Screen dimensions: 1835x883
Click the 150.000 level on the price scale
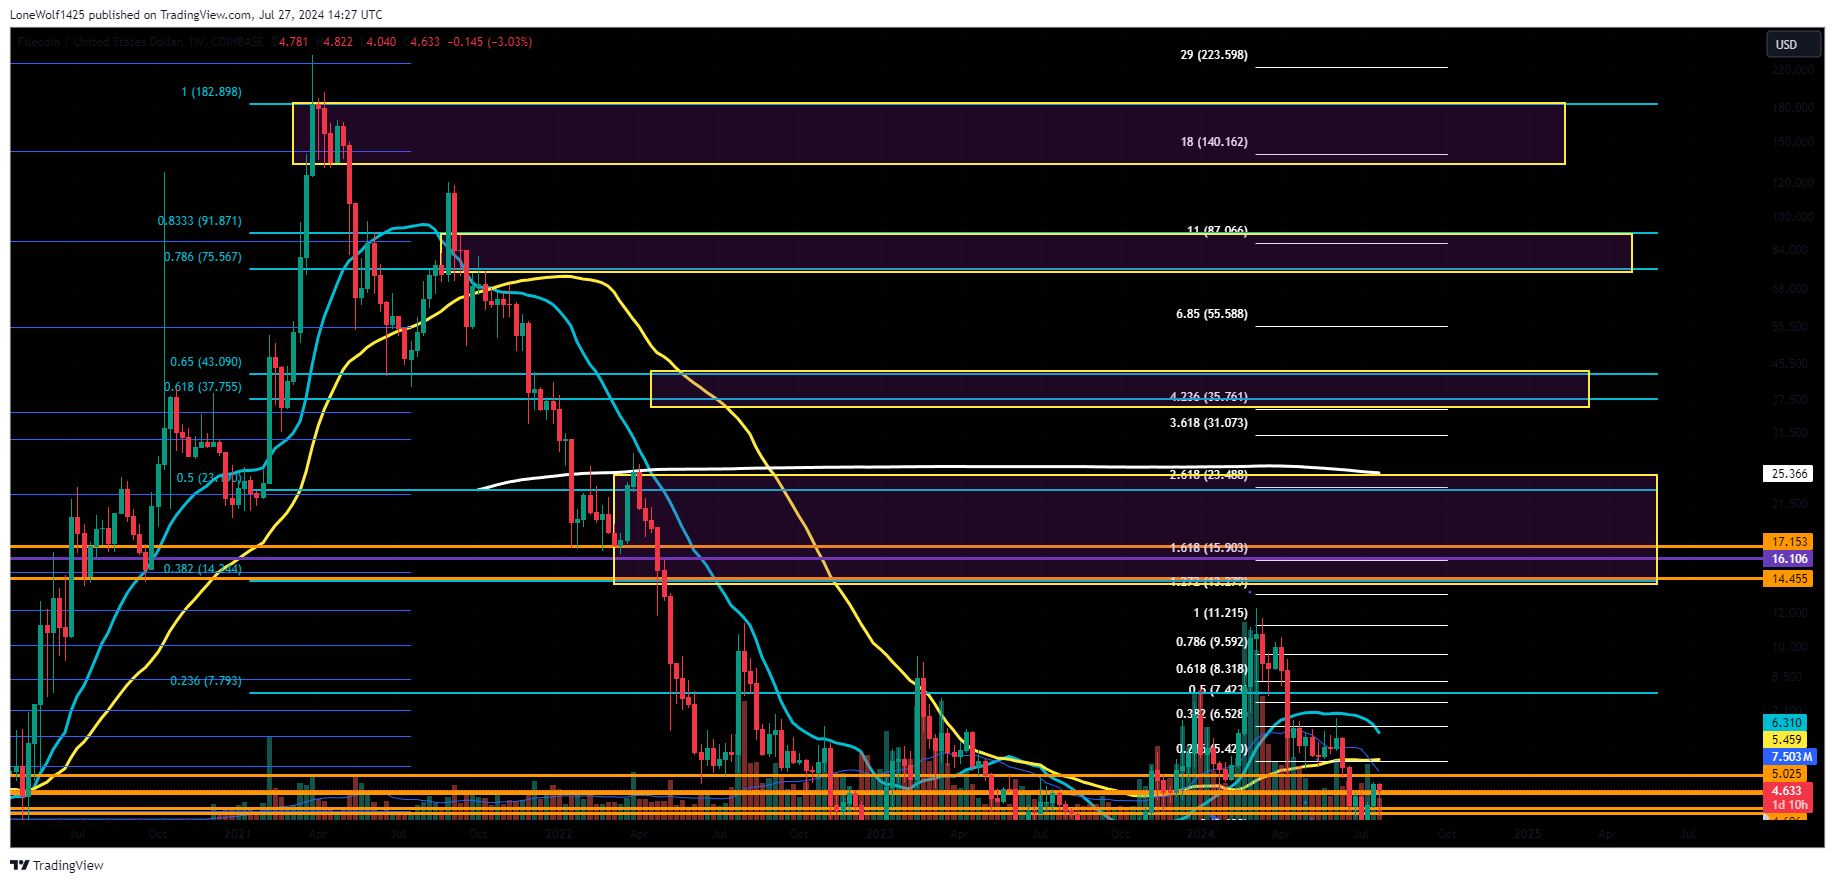[x=1792, y=142]
